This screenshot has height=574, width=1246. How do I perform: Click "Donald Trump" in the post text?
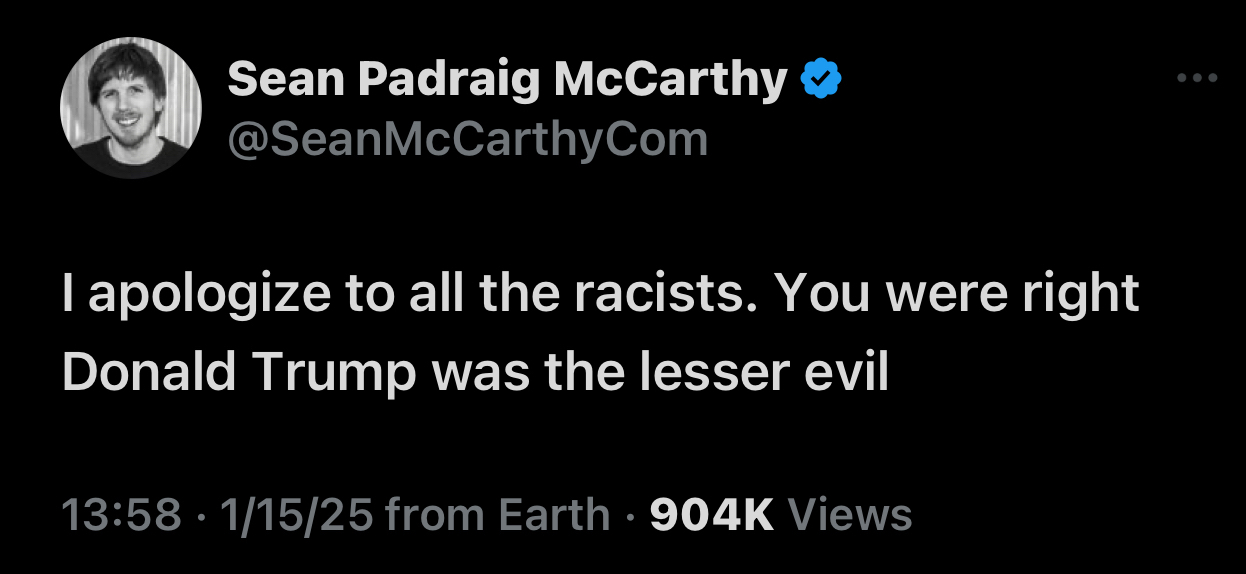[239, 372]
